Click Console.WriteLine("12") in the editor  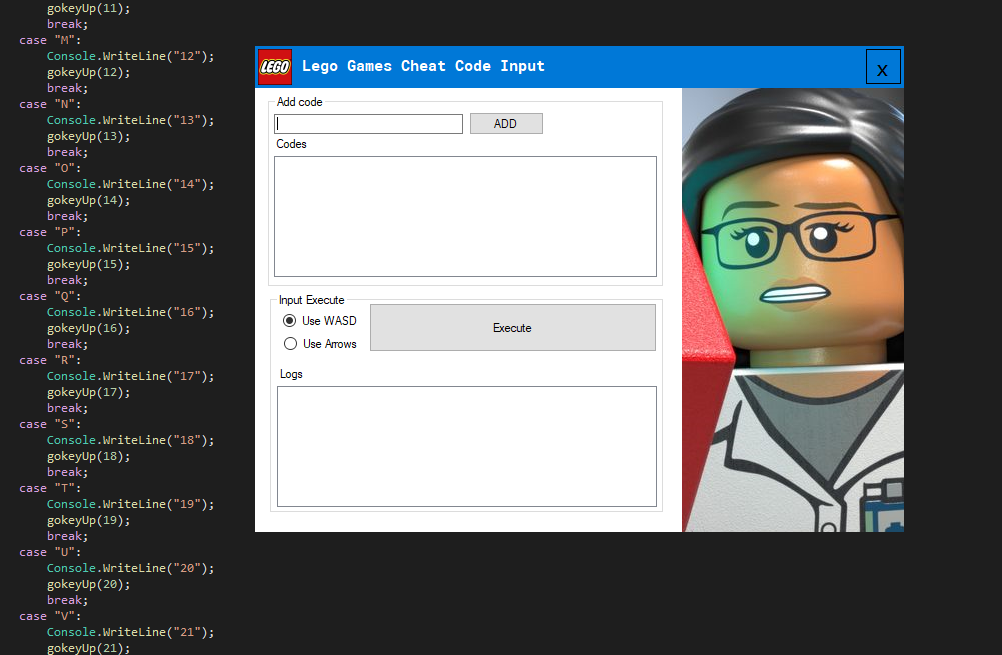pos(130,56)
